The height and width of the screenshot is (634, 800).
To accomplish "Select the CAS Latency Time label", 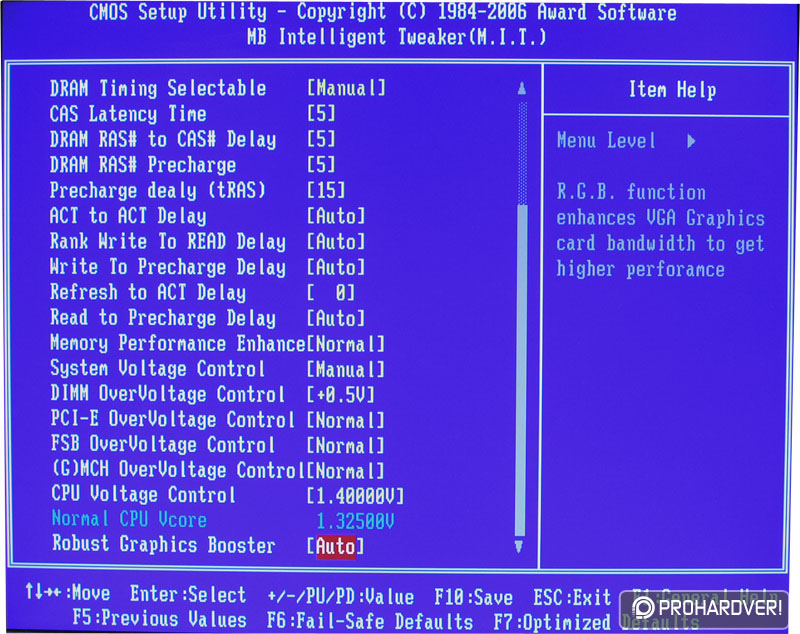I will [128, 113].
